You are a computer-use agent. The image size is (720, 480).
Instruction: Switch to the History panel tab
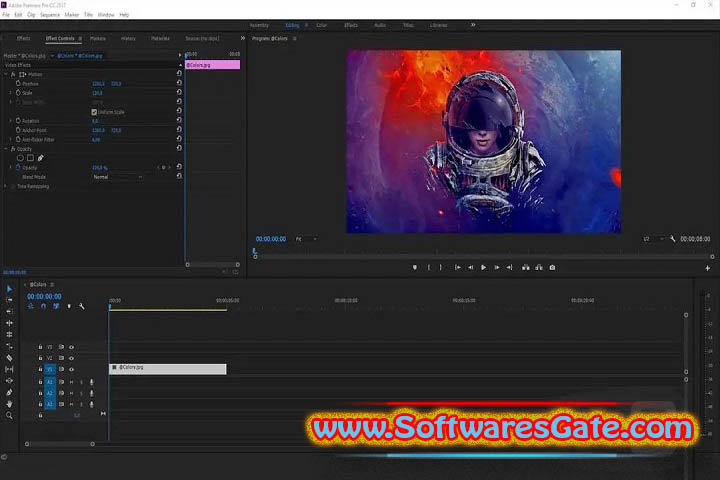(128, 38)
